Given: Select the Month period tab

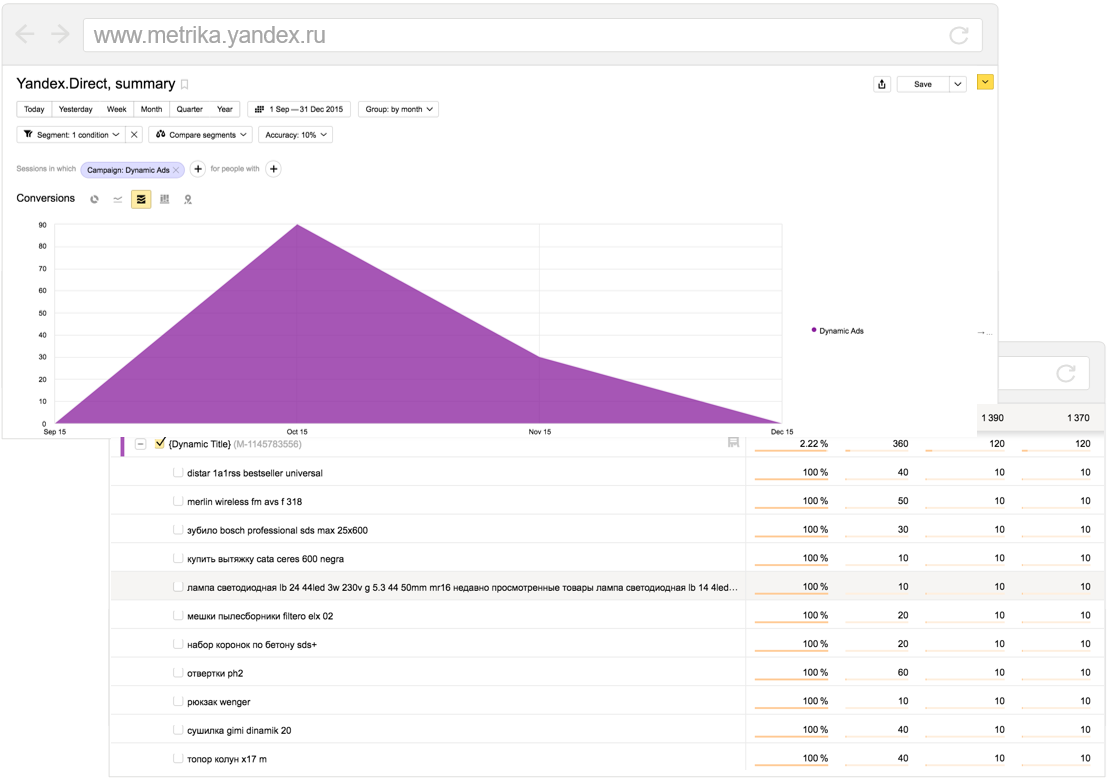Looking at the screenshot, I should click(x=151, y=109).
